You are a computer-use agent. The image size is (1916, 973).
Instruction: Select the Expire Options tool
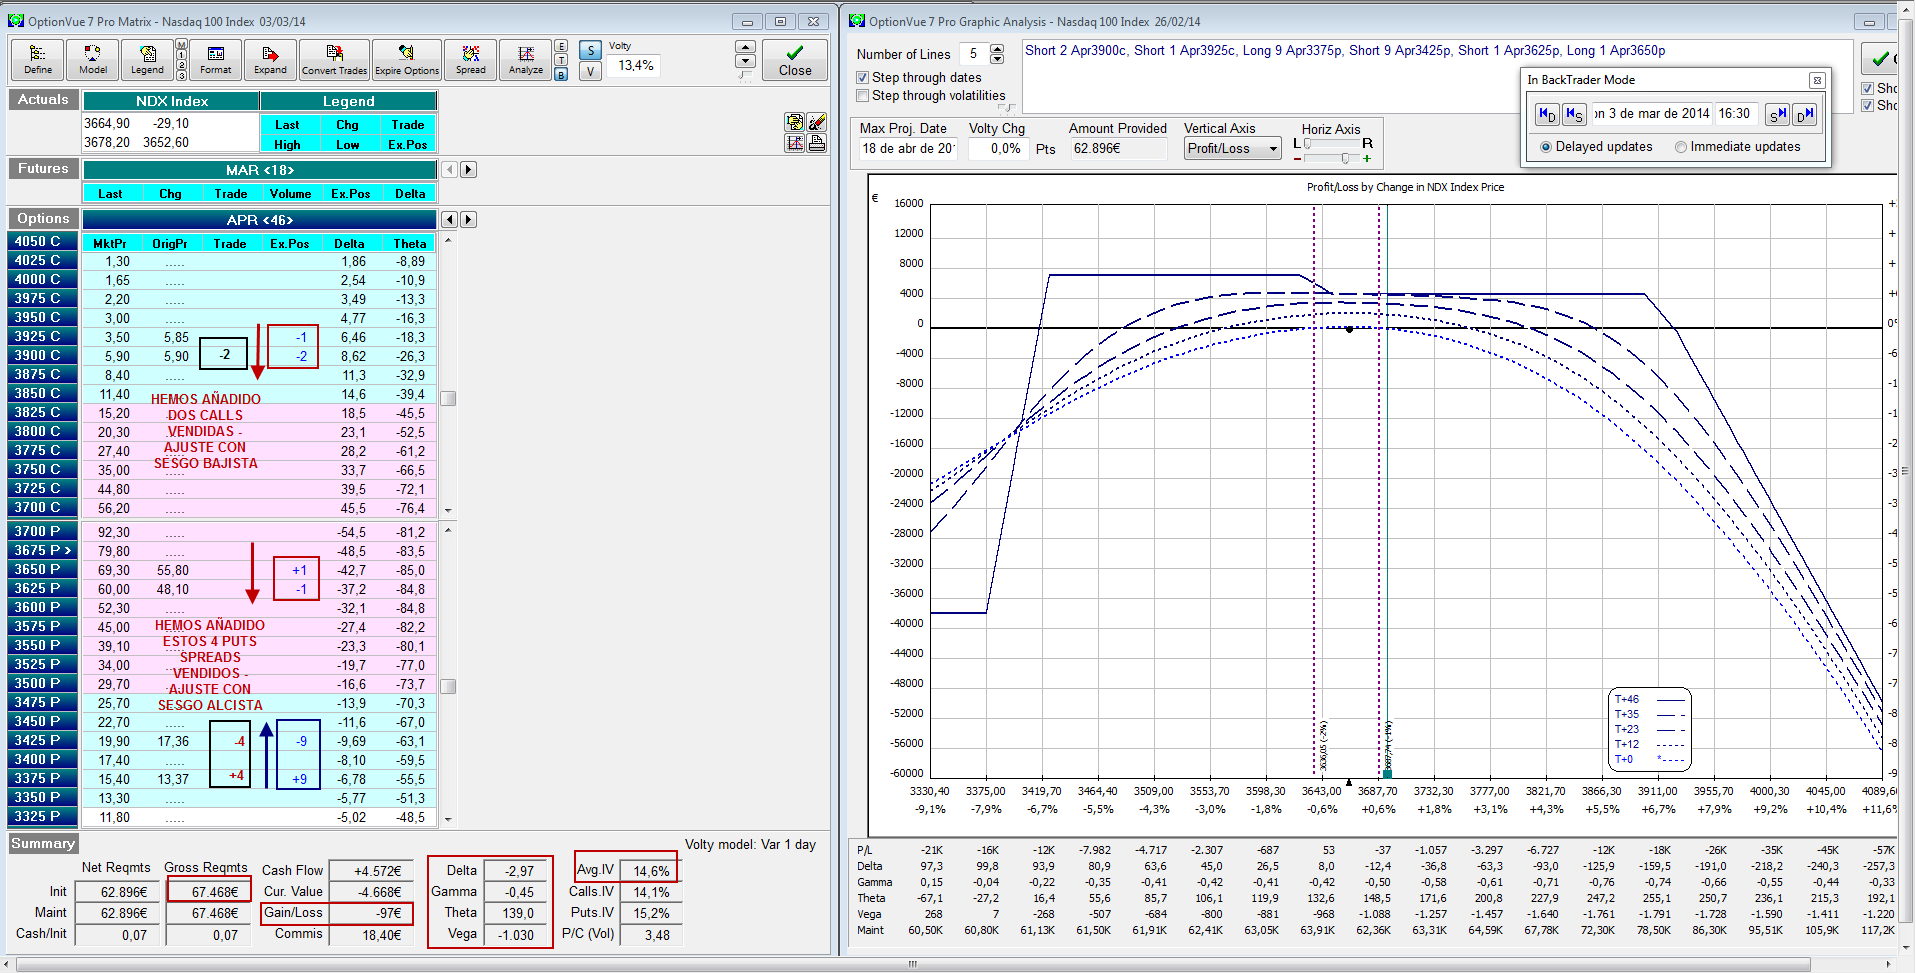pyautogui.click(x=407, y=59)
